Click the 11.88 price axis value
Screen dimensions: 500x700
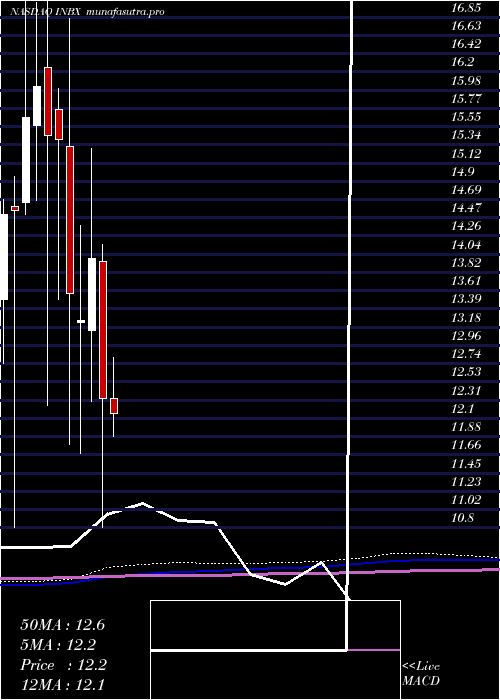pos(466,427)
